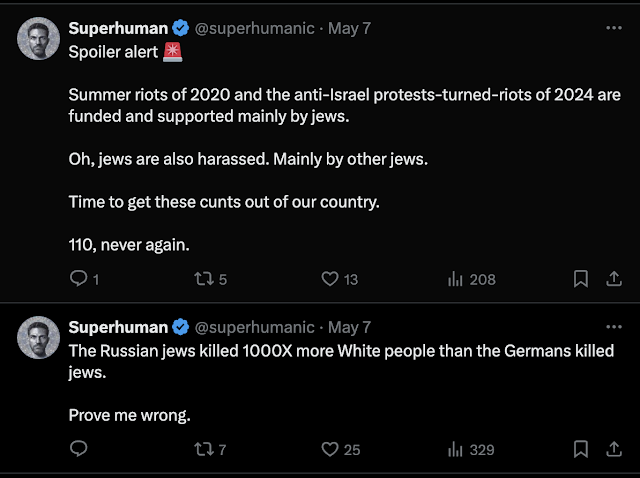View analytics for the 329-view post

(457, 450)
